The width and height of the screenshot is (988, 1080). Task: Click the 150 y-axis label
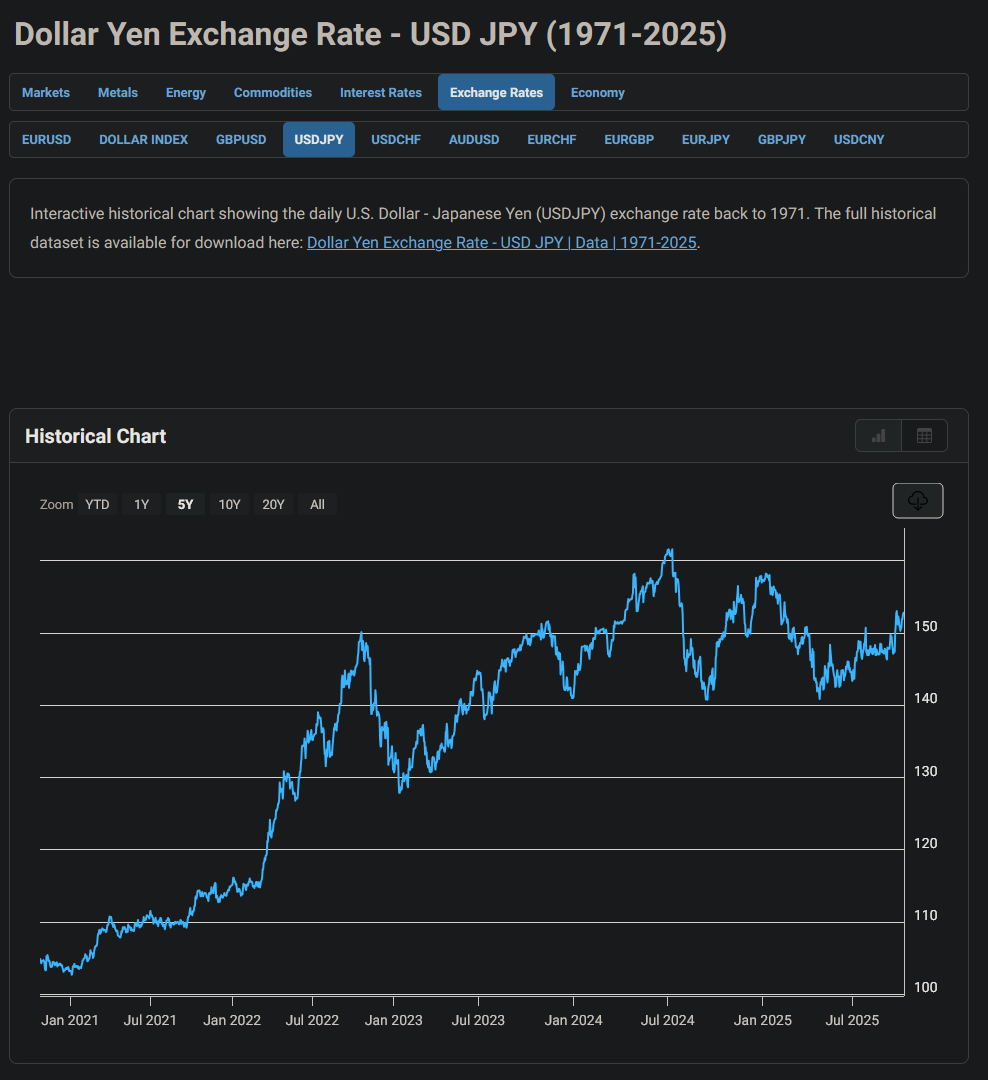pyautogui.click(x=925, y=626)
